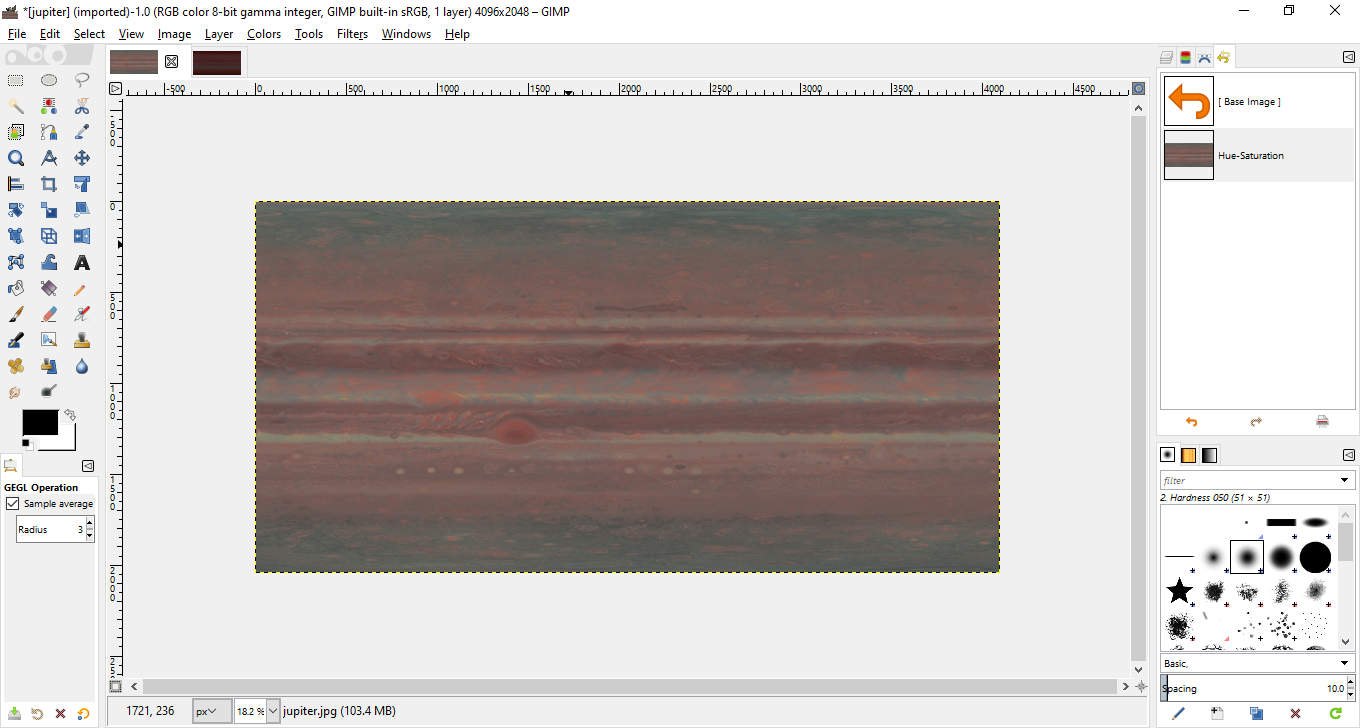Image resolution: width=1360 pixels, height=728 pixels.
Task: Activate the Crop tool
Action: [x=48, y=184]
